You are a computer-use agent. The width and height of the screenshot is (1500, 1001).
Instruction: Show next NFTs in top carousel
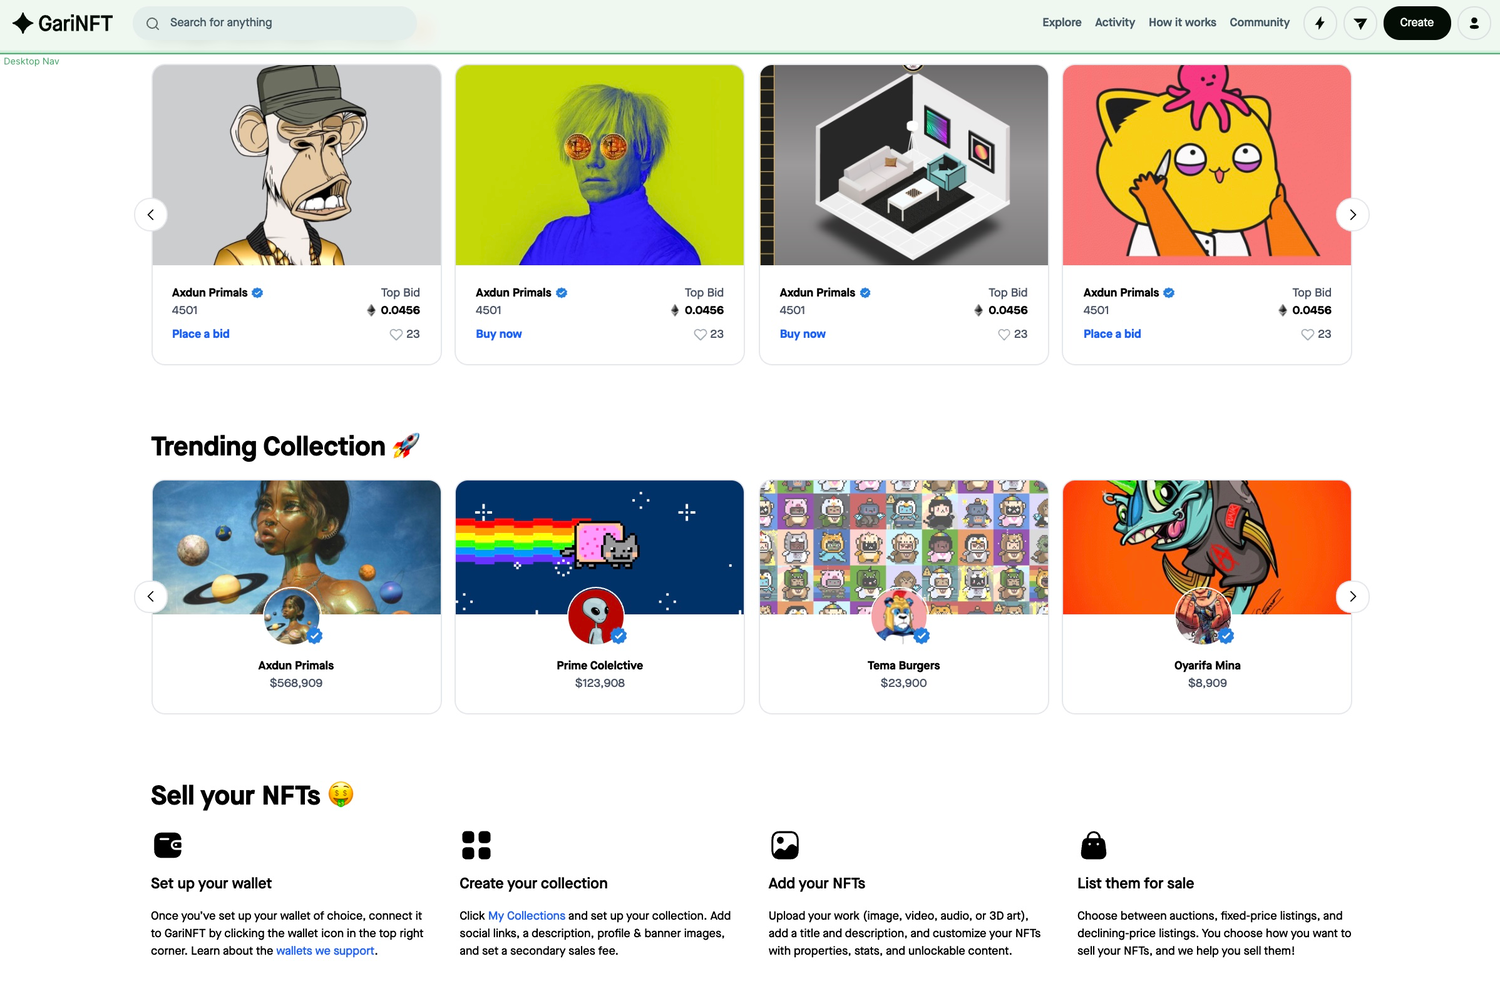pos(1353,215)
